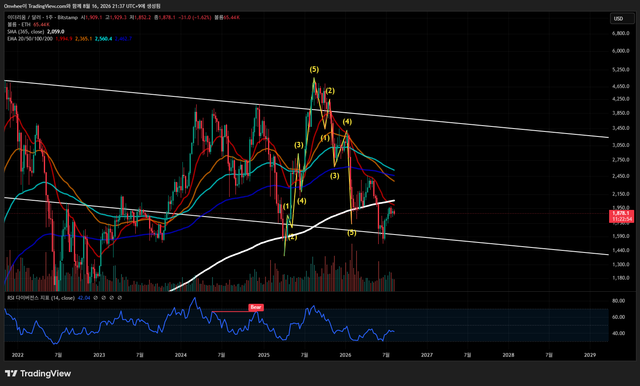Click the 2026 time axis label
640x386 pixels.
[x=345, y=355]
